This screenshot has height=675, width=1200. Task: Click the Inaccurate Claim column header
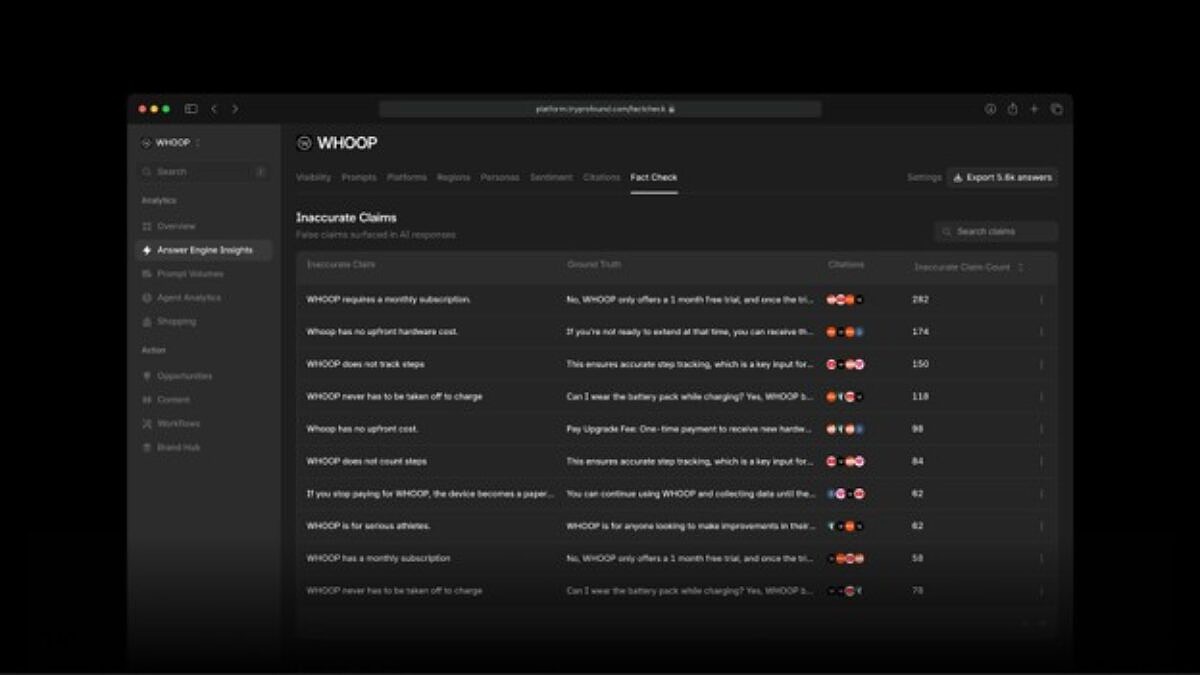[x=341, y=265]
